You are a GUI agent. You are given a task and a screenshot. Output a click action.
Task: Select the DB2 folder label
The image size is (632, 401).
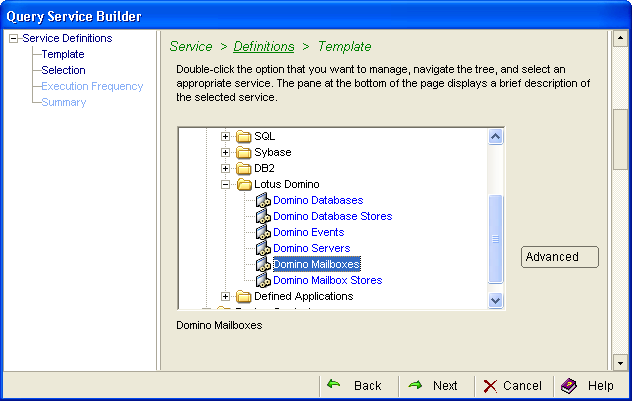point(264,168)
